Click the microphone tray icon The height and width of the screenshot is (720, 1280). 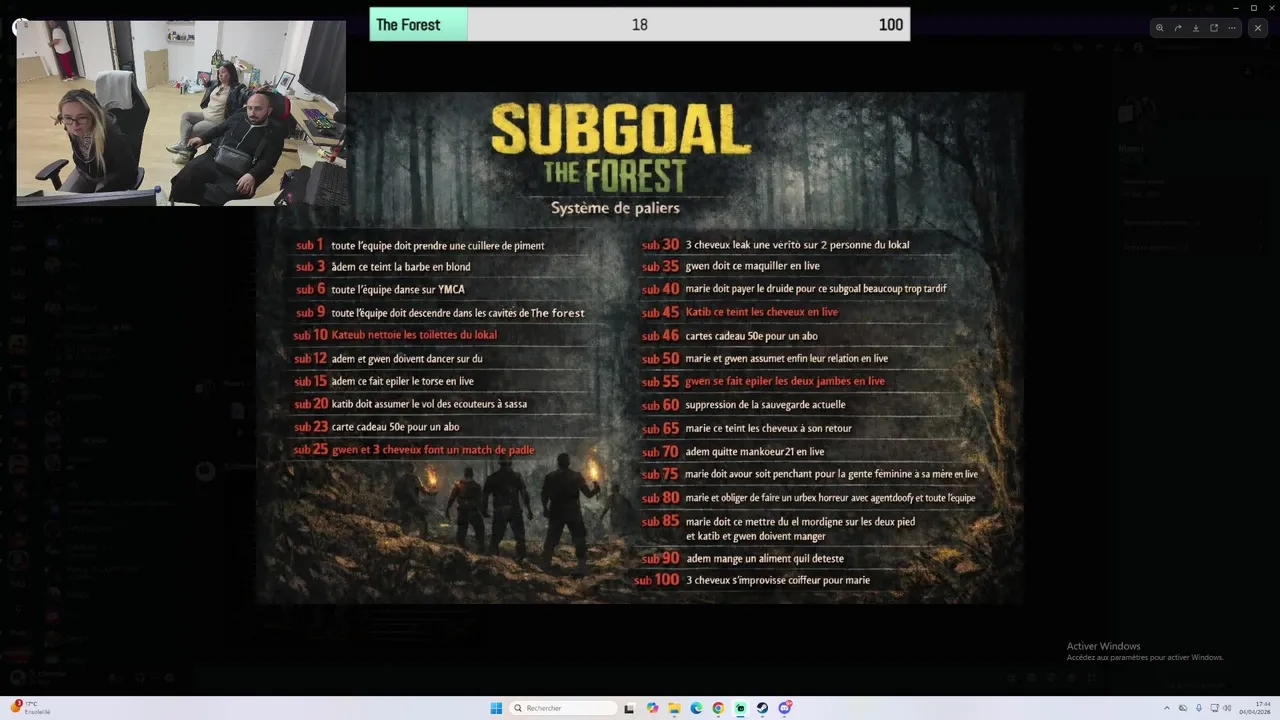coord(1199,708)
